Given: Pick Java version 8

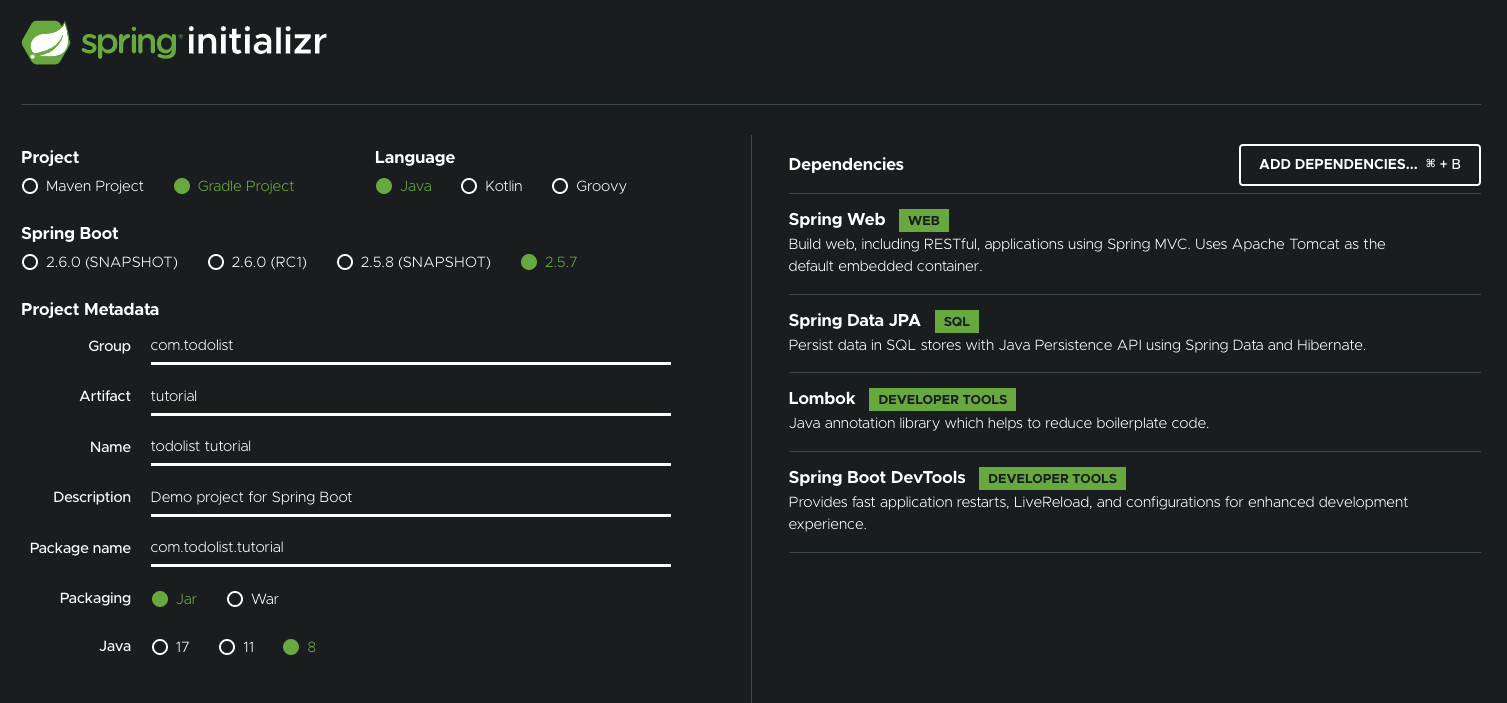Looking at the screenshot, I should coord(291,647).
